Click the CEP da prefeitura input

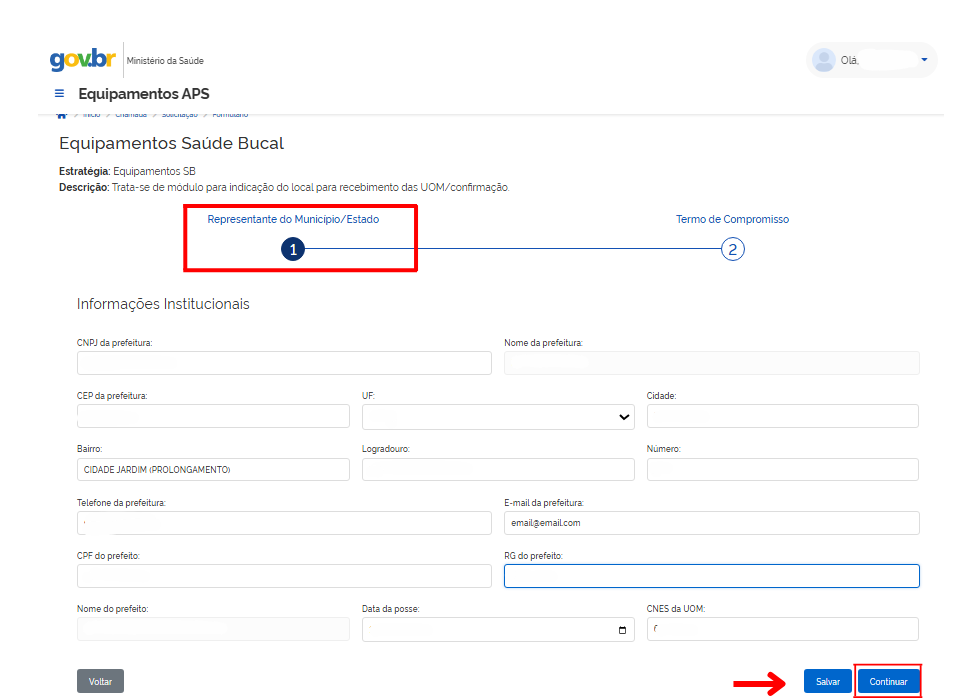[213, 416]
